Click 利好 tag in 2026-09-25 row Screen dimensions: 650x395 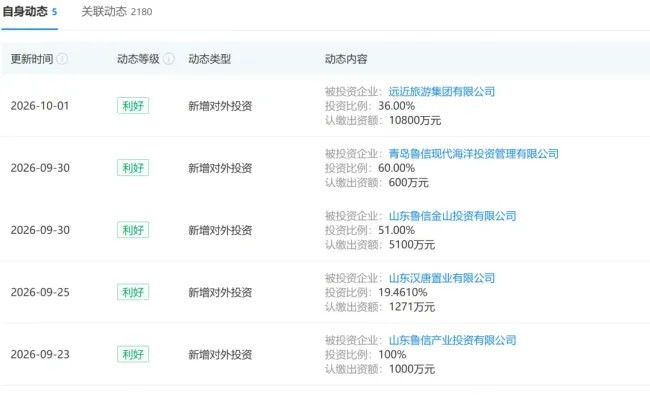pos(133,292)
